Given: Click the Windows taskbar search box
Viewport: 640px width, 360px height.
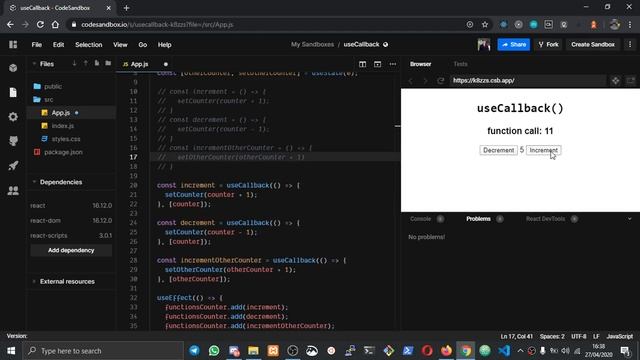Looking at the screenshot, I should click(x=103, y=351).
